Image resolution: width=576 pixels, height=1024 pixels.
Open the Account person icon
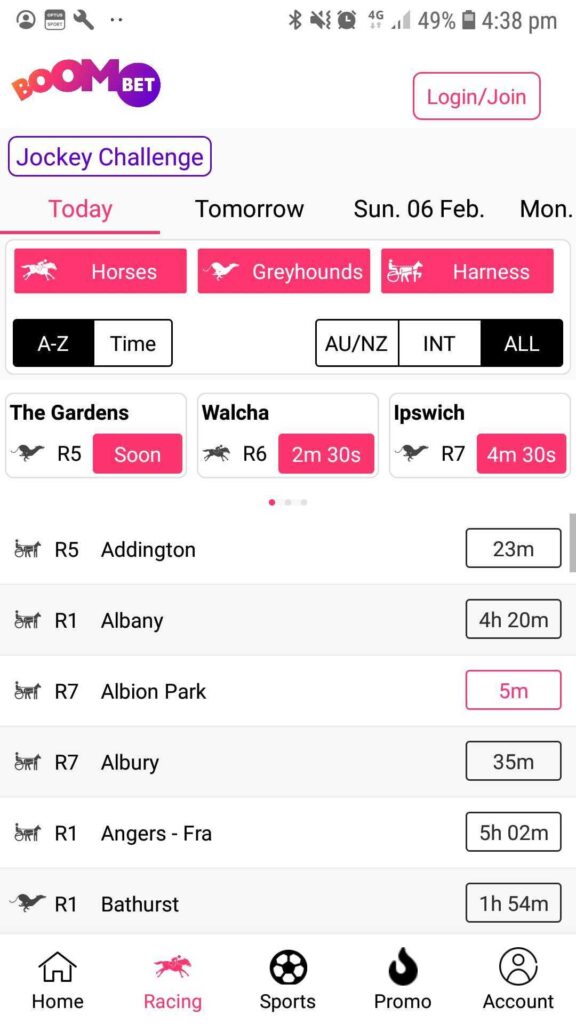click(517, 967)
